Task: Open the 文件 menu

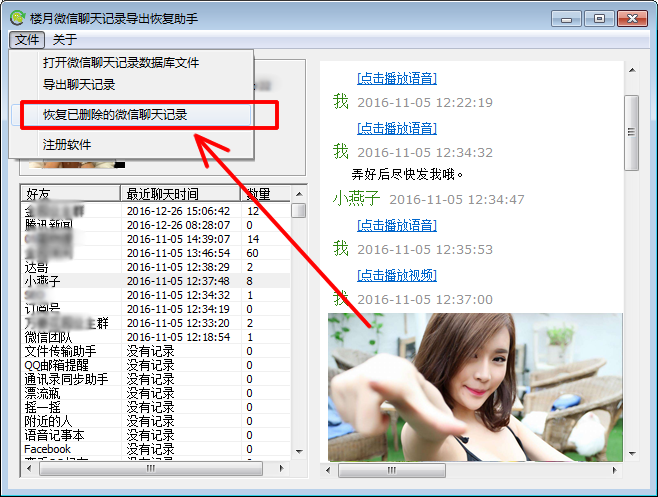Action: [x=27, y=40]
